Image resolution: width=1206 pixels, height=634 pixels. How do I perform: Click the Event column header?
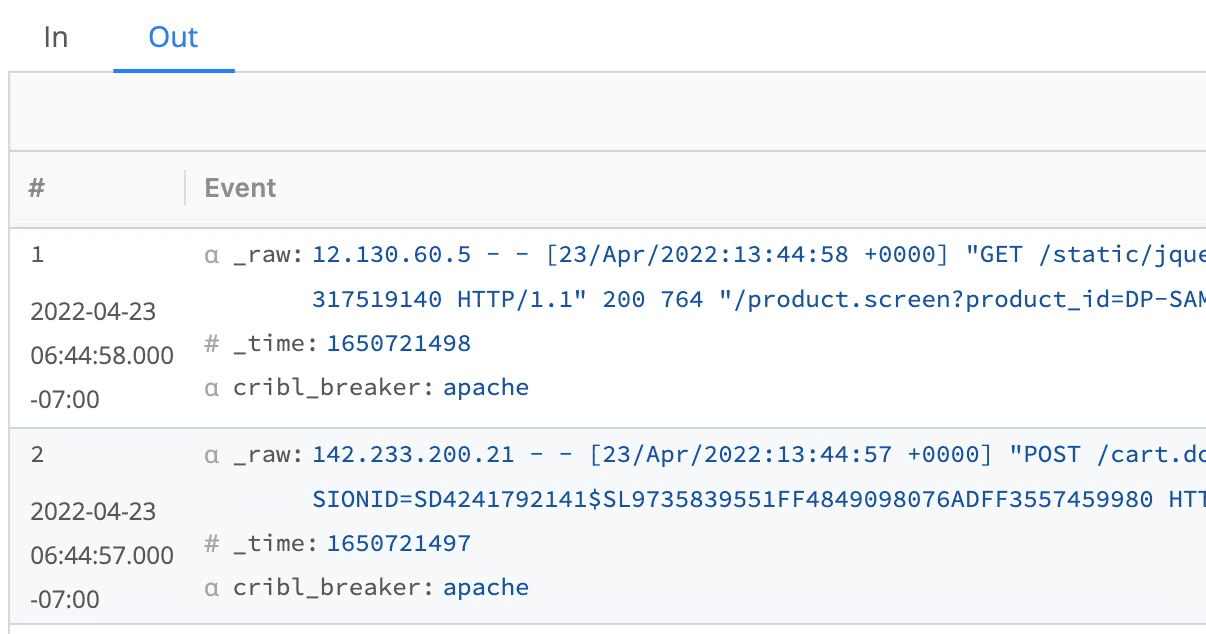(240, 188)
